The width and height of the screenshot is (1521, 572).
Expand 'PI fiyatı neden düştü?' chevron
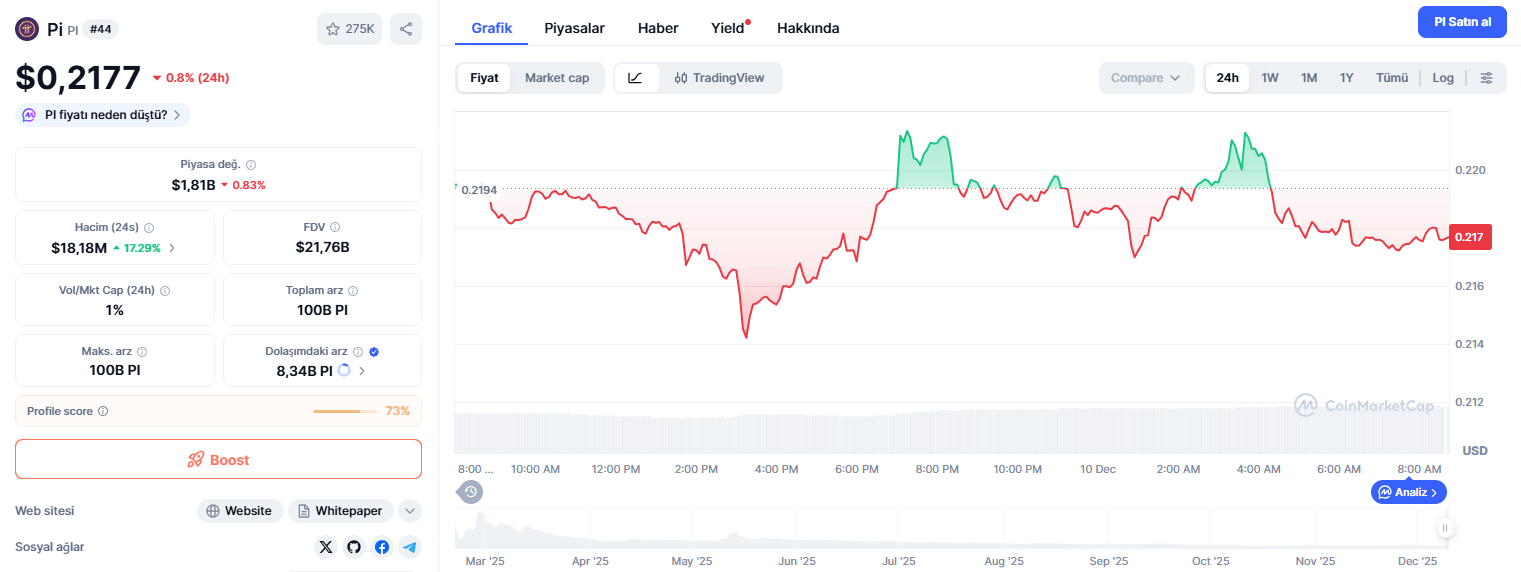177,115
